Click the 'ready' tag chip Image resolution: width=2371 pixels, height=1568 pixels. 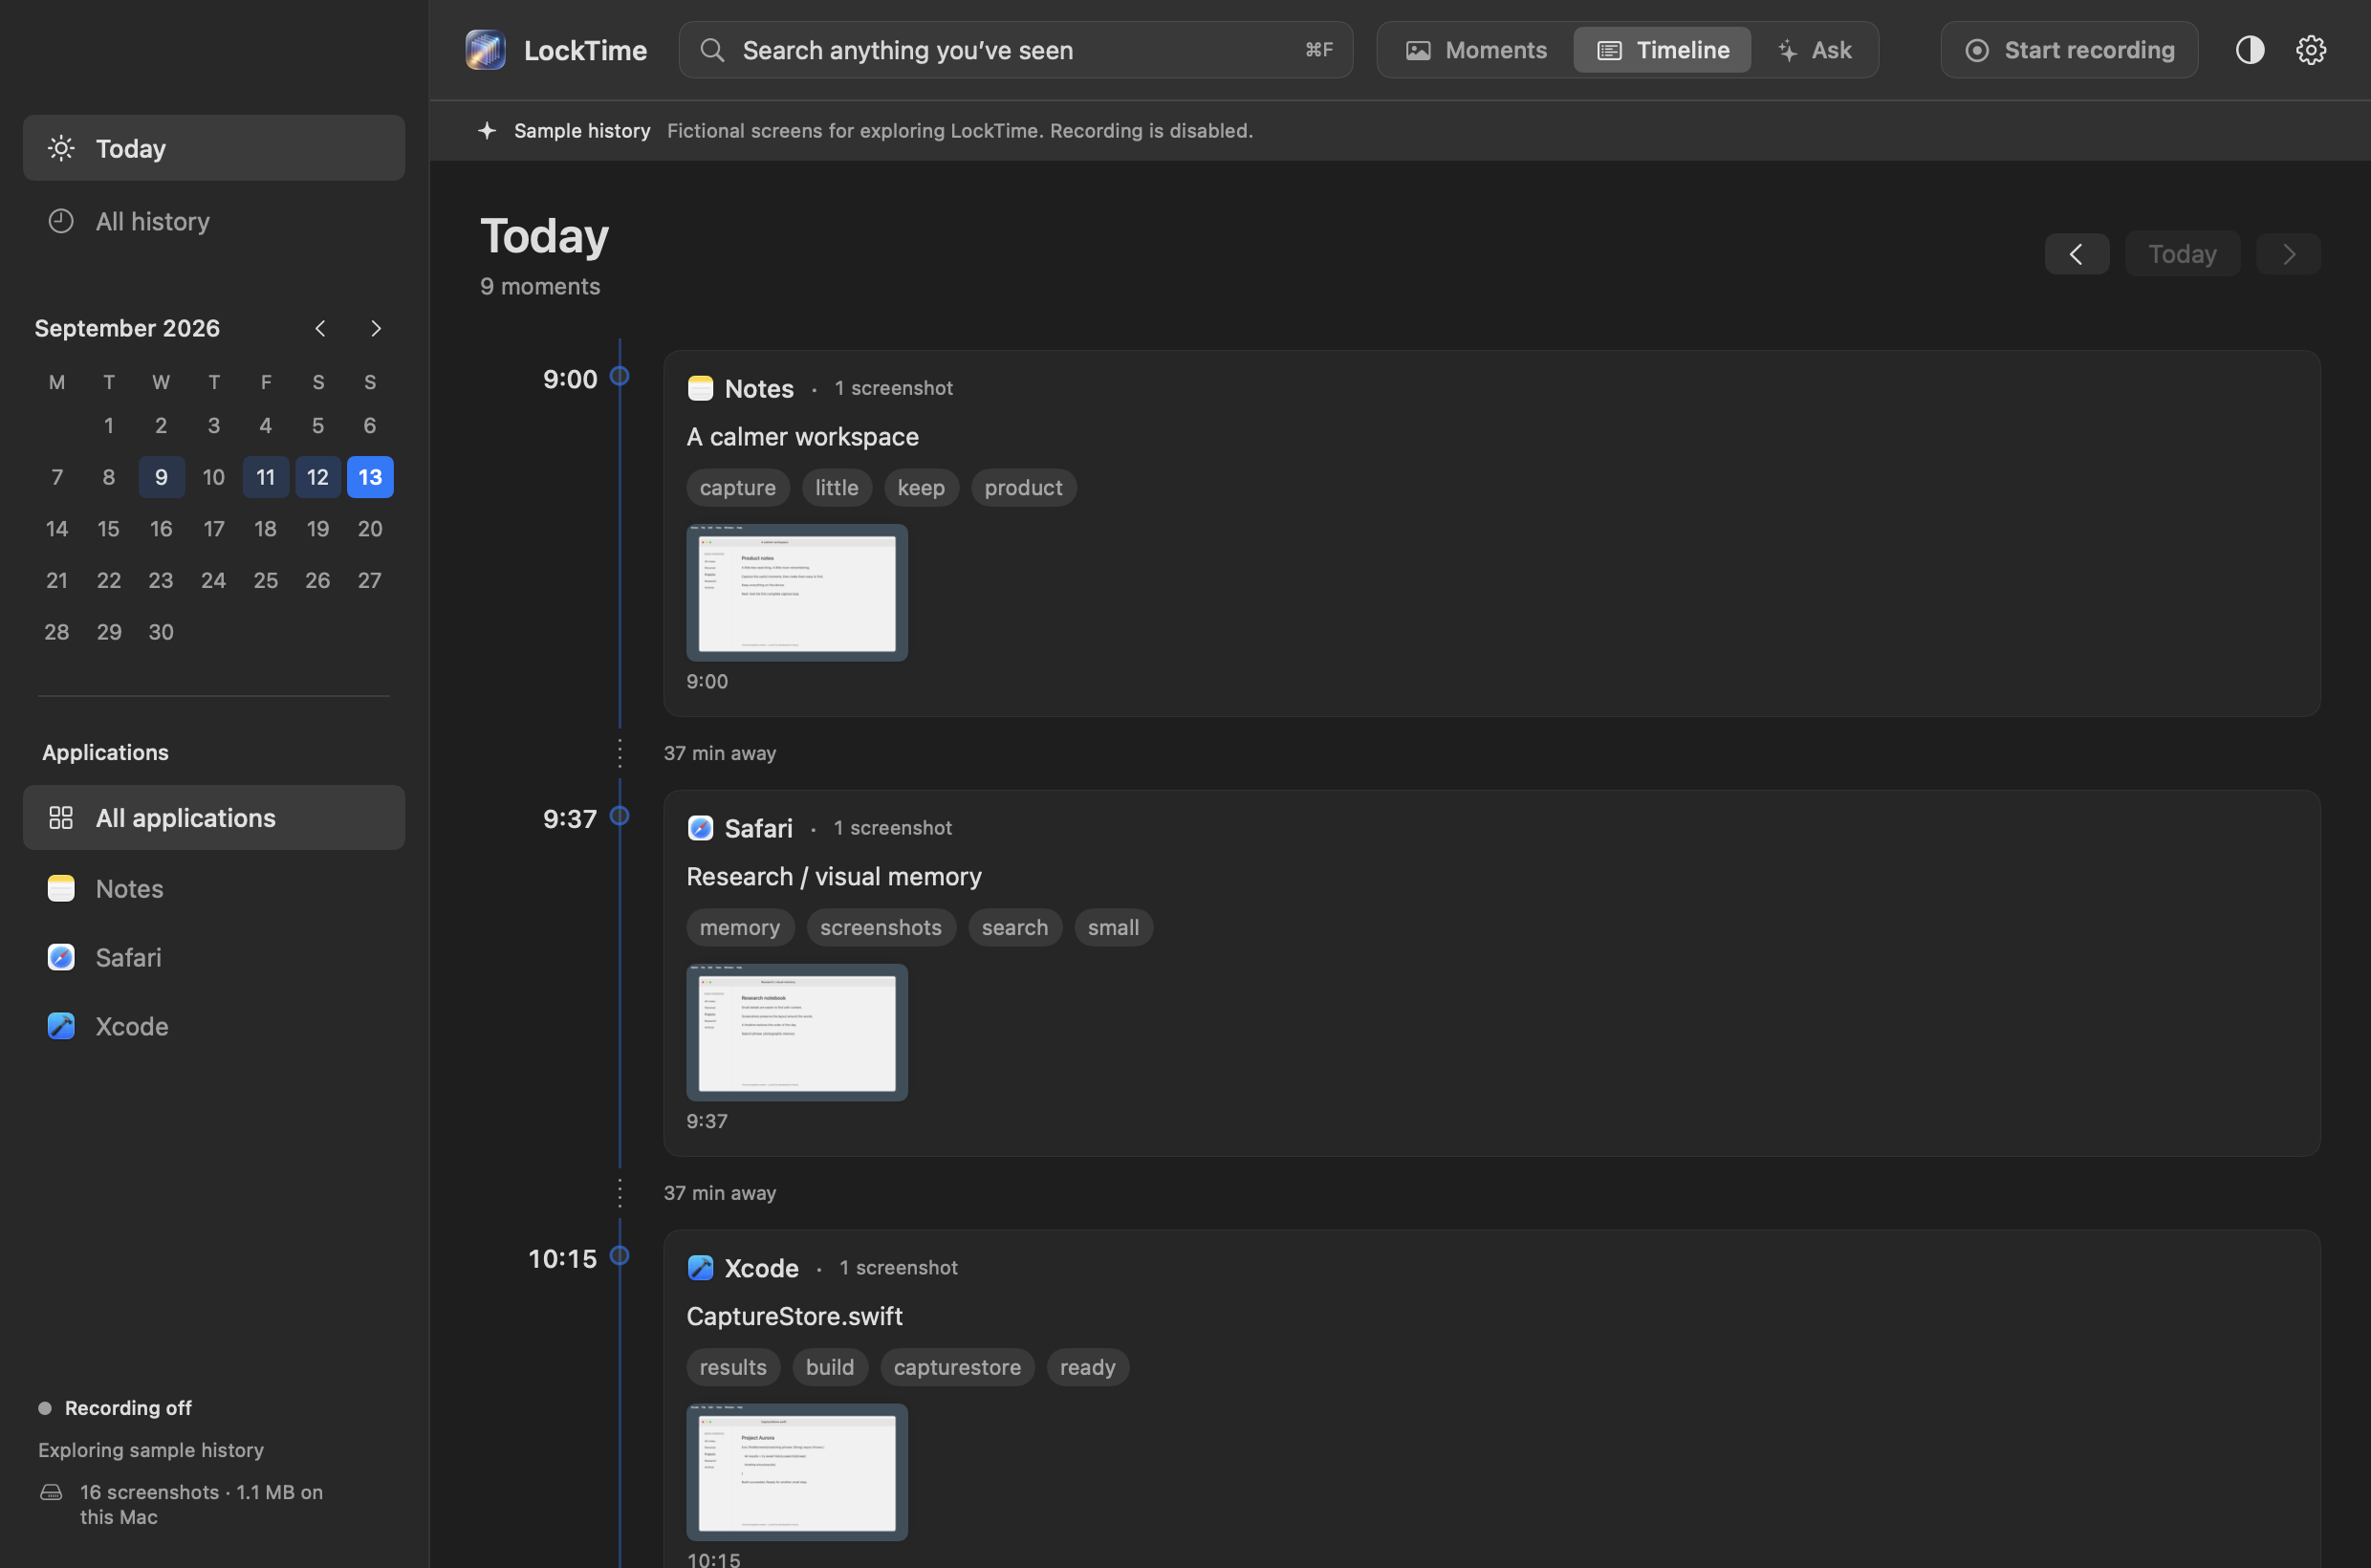pos(1088,1367)
